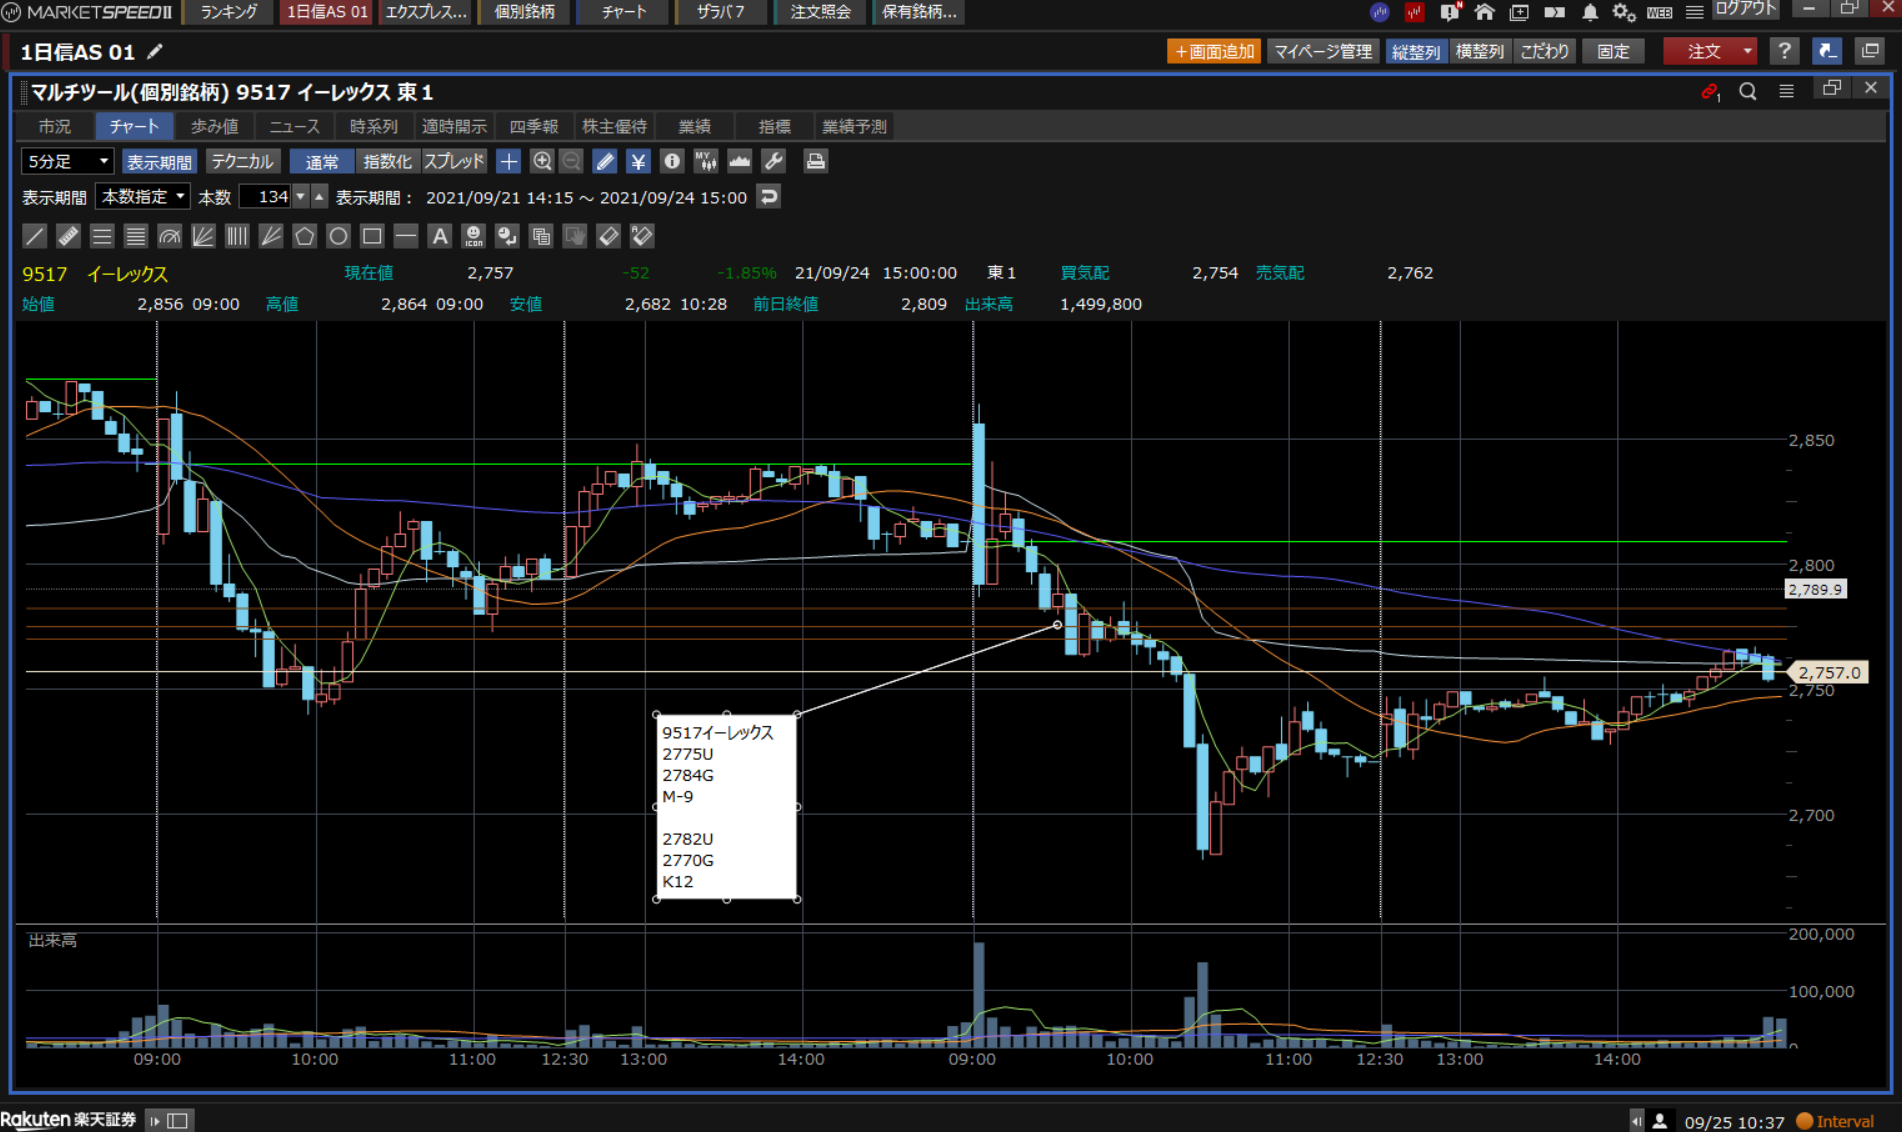The width and height of the screenshot is (1902, 1132).
Task: Pick the pentagon shape drawing tool
Action: [x=304, y=236]
